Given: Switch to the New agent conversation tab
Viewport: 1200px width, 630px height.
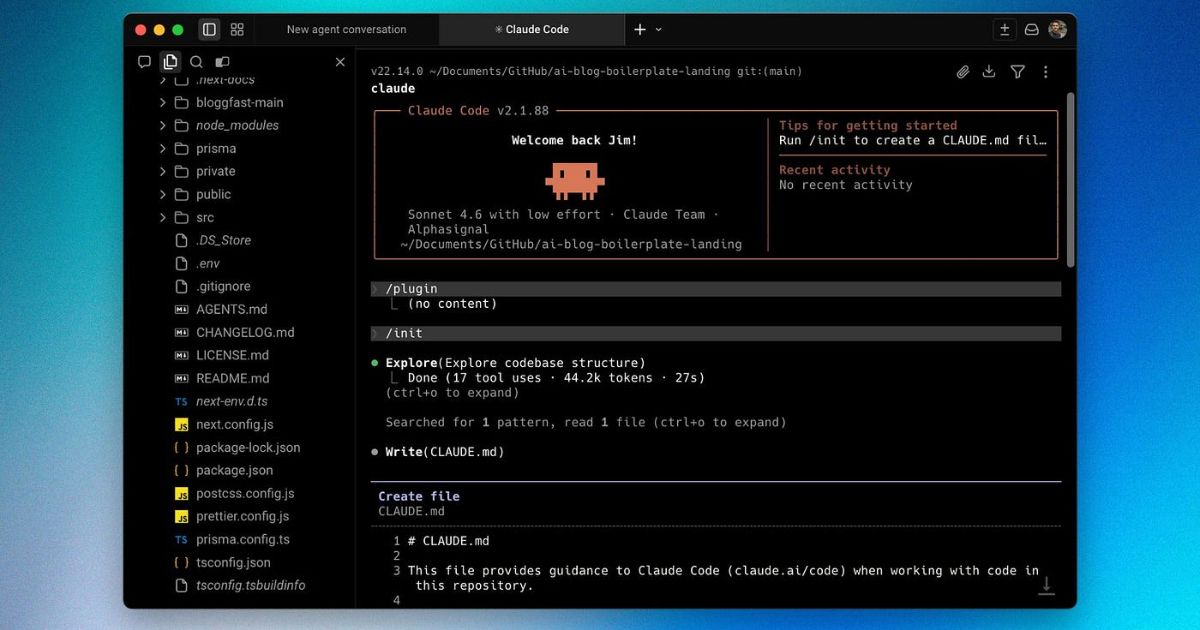Looking at the screenshot, I should pyautogui.click(x=346, y=30).
